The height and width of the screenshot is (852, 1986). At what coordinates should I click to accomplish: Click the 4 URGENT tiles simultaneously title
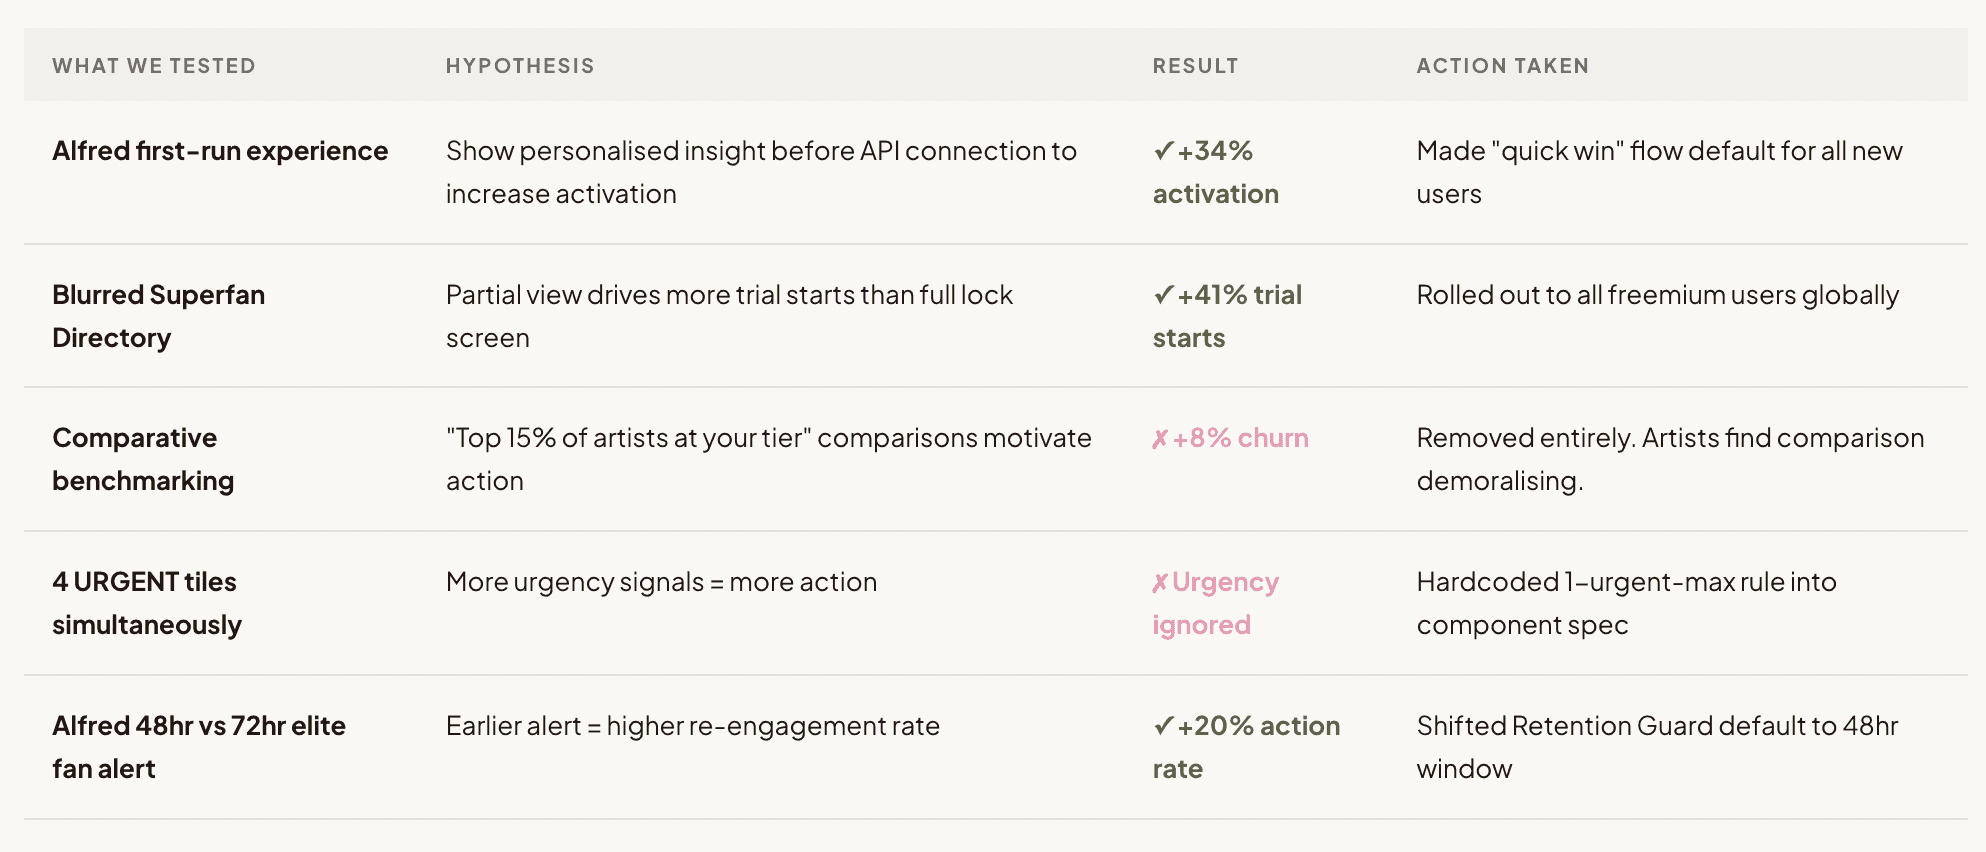coord(146,603)
